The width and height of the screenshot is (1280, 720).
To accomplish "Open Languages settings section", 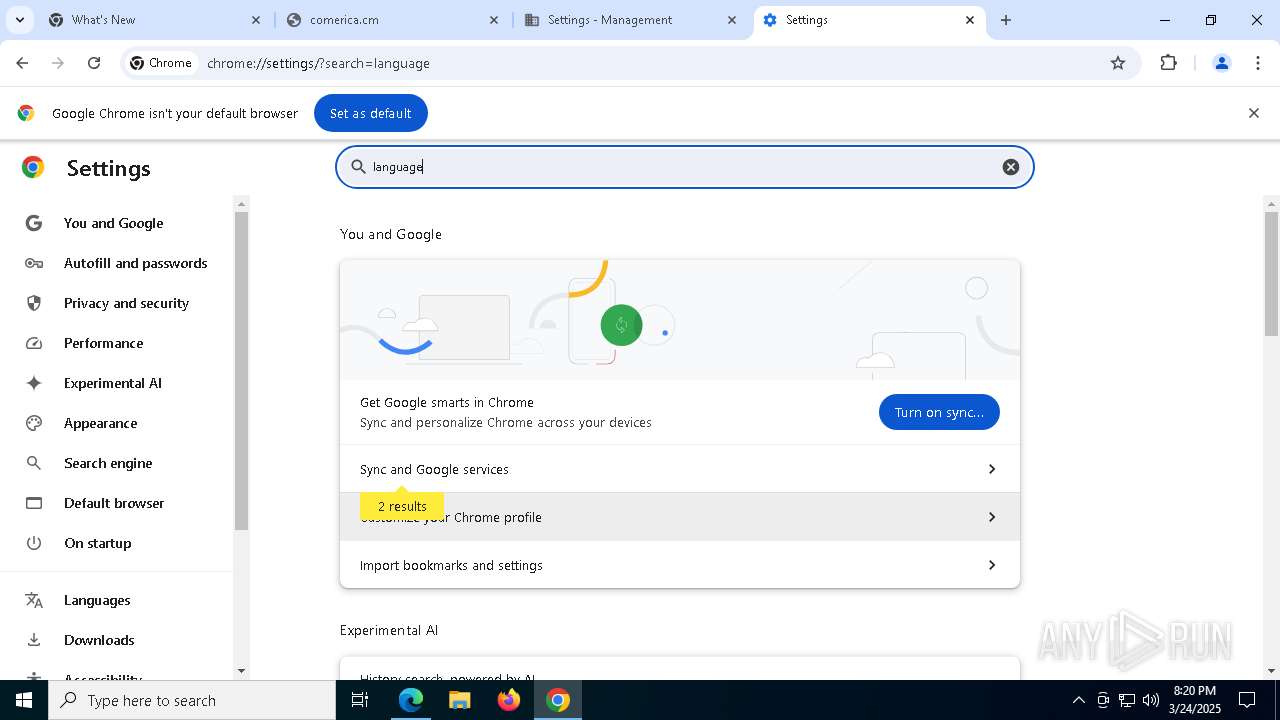I will tap(97, 600).
